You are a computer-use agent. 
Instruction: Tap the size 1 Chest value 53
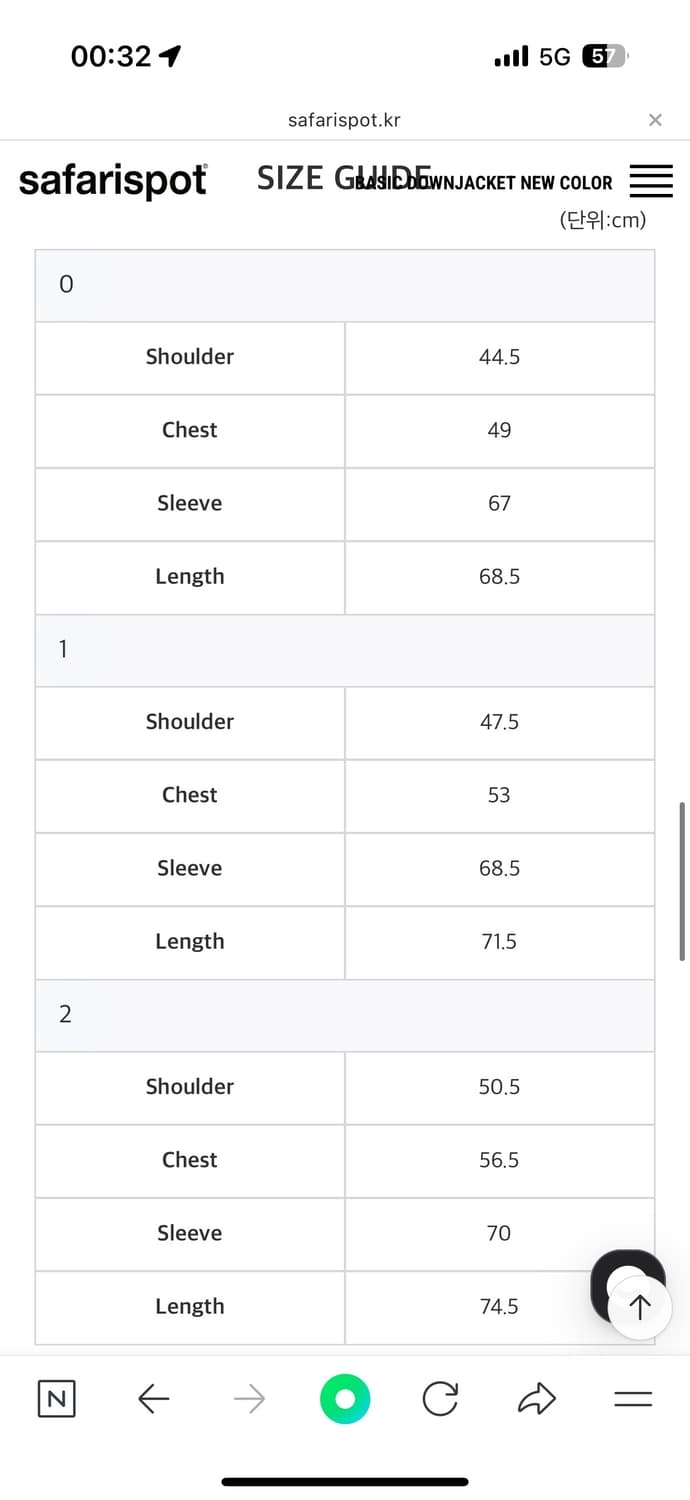[499, 795]
